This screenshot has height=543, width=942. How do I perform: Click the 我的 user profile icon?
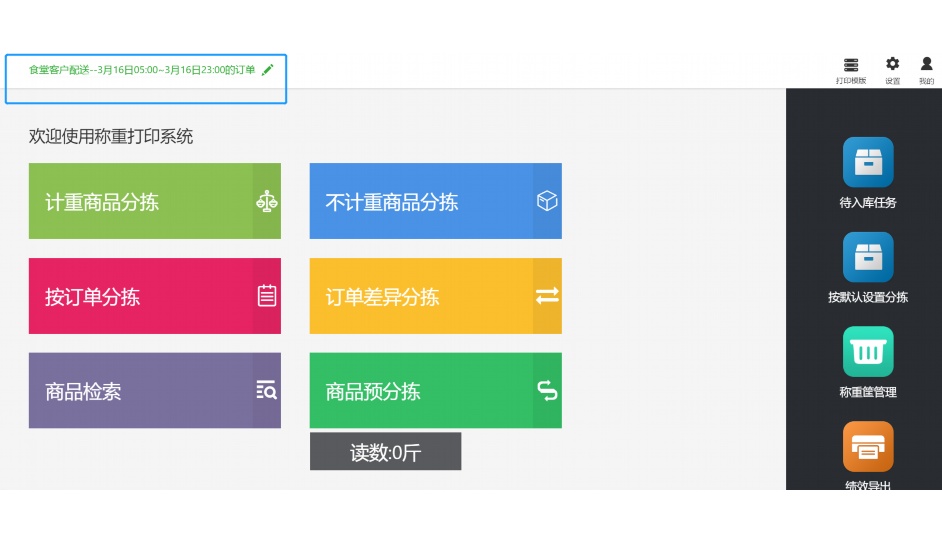[926, 65]
